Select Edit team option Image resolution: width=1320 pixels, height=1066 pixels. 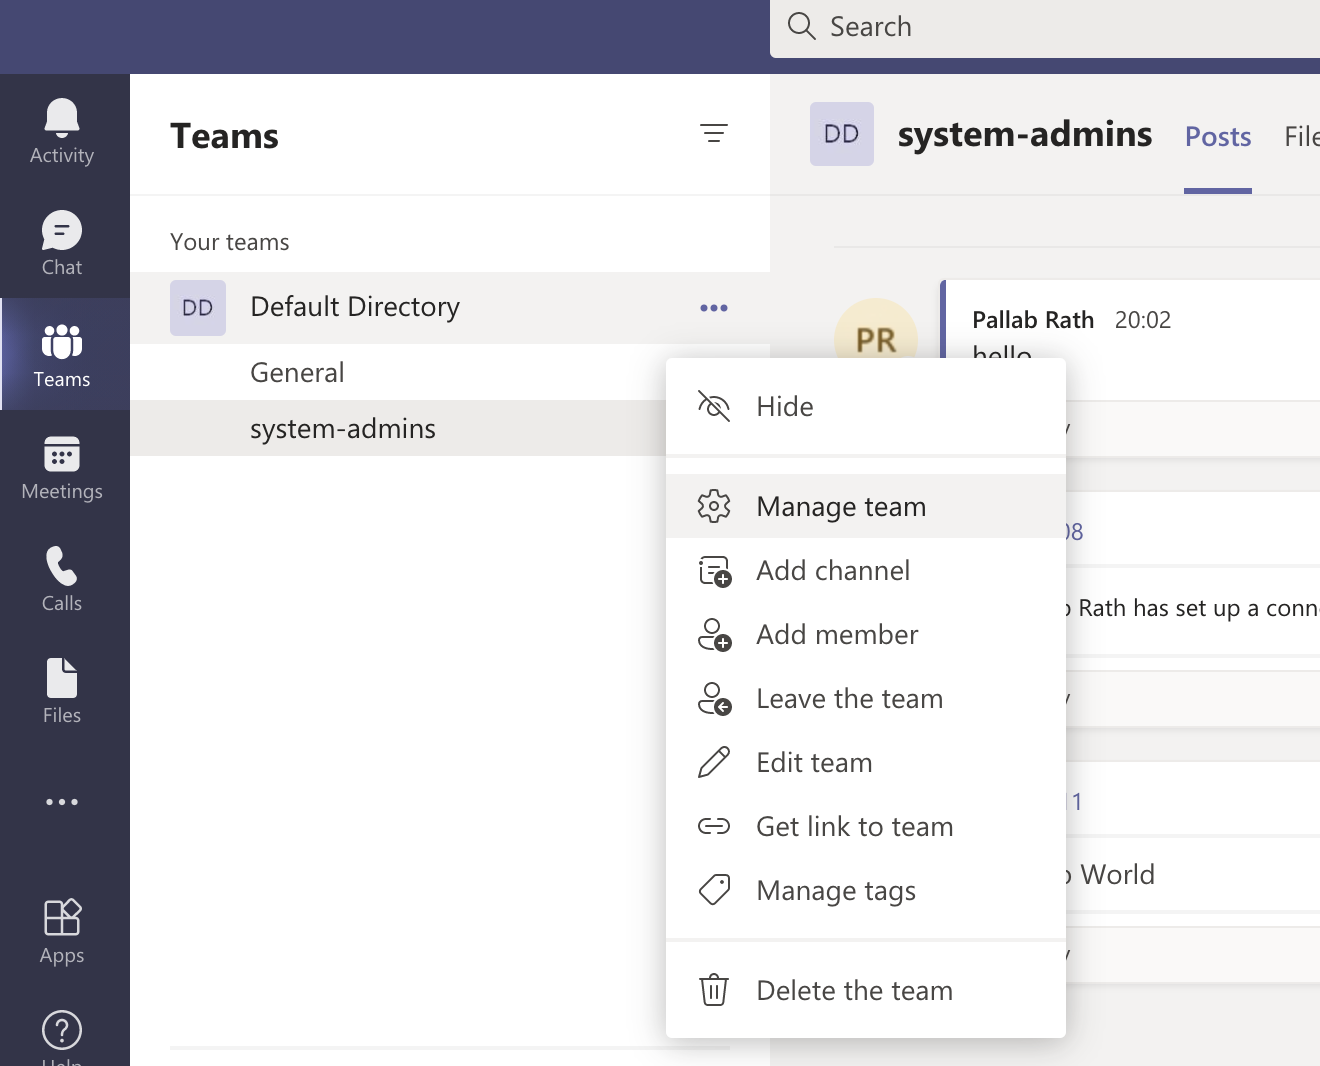pyautogui.click(x=866, y=762)
